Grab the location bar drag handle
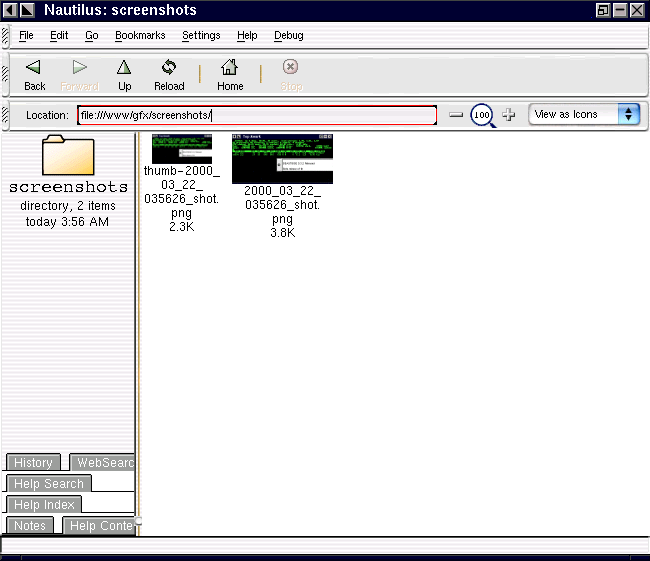Screen dimensions: 650x561 coord(5,115)
